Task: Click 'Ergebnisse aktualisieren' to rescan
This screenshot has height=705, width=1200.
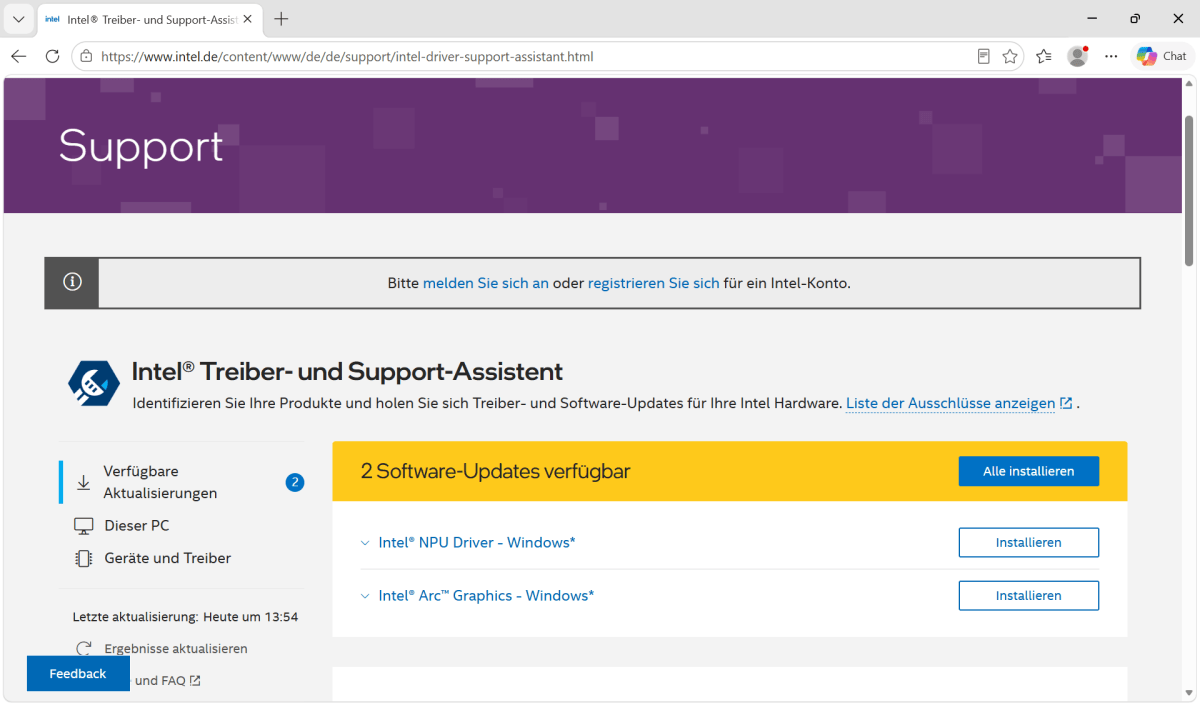Action: tap(176, 649)
